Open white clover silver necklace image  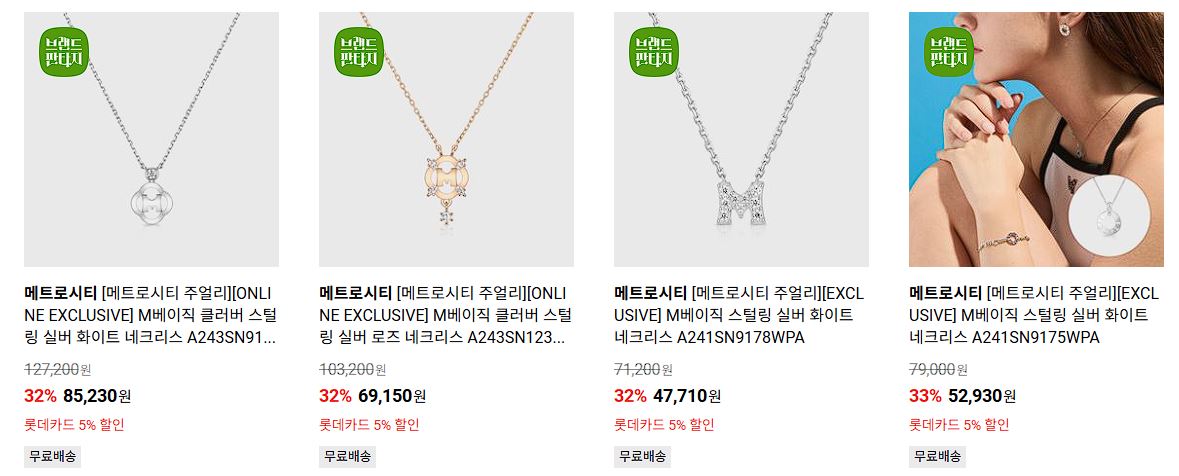tap(151, 139)
